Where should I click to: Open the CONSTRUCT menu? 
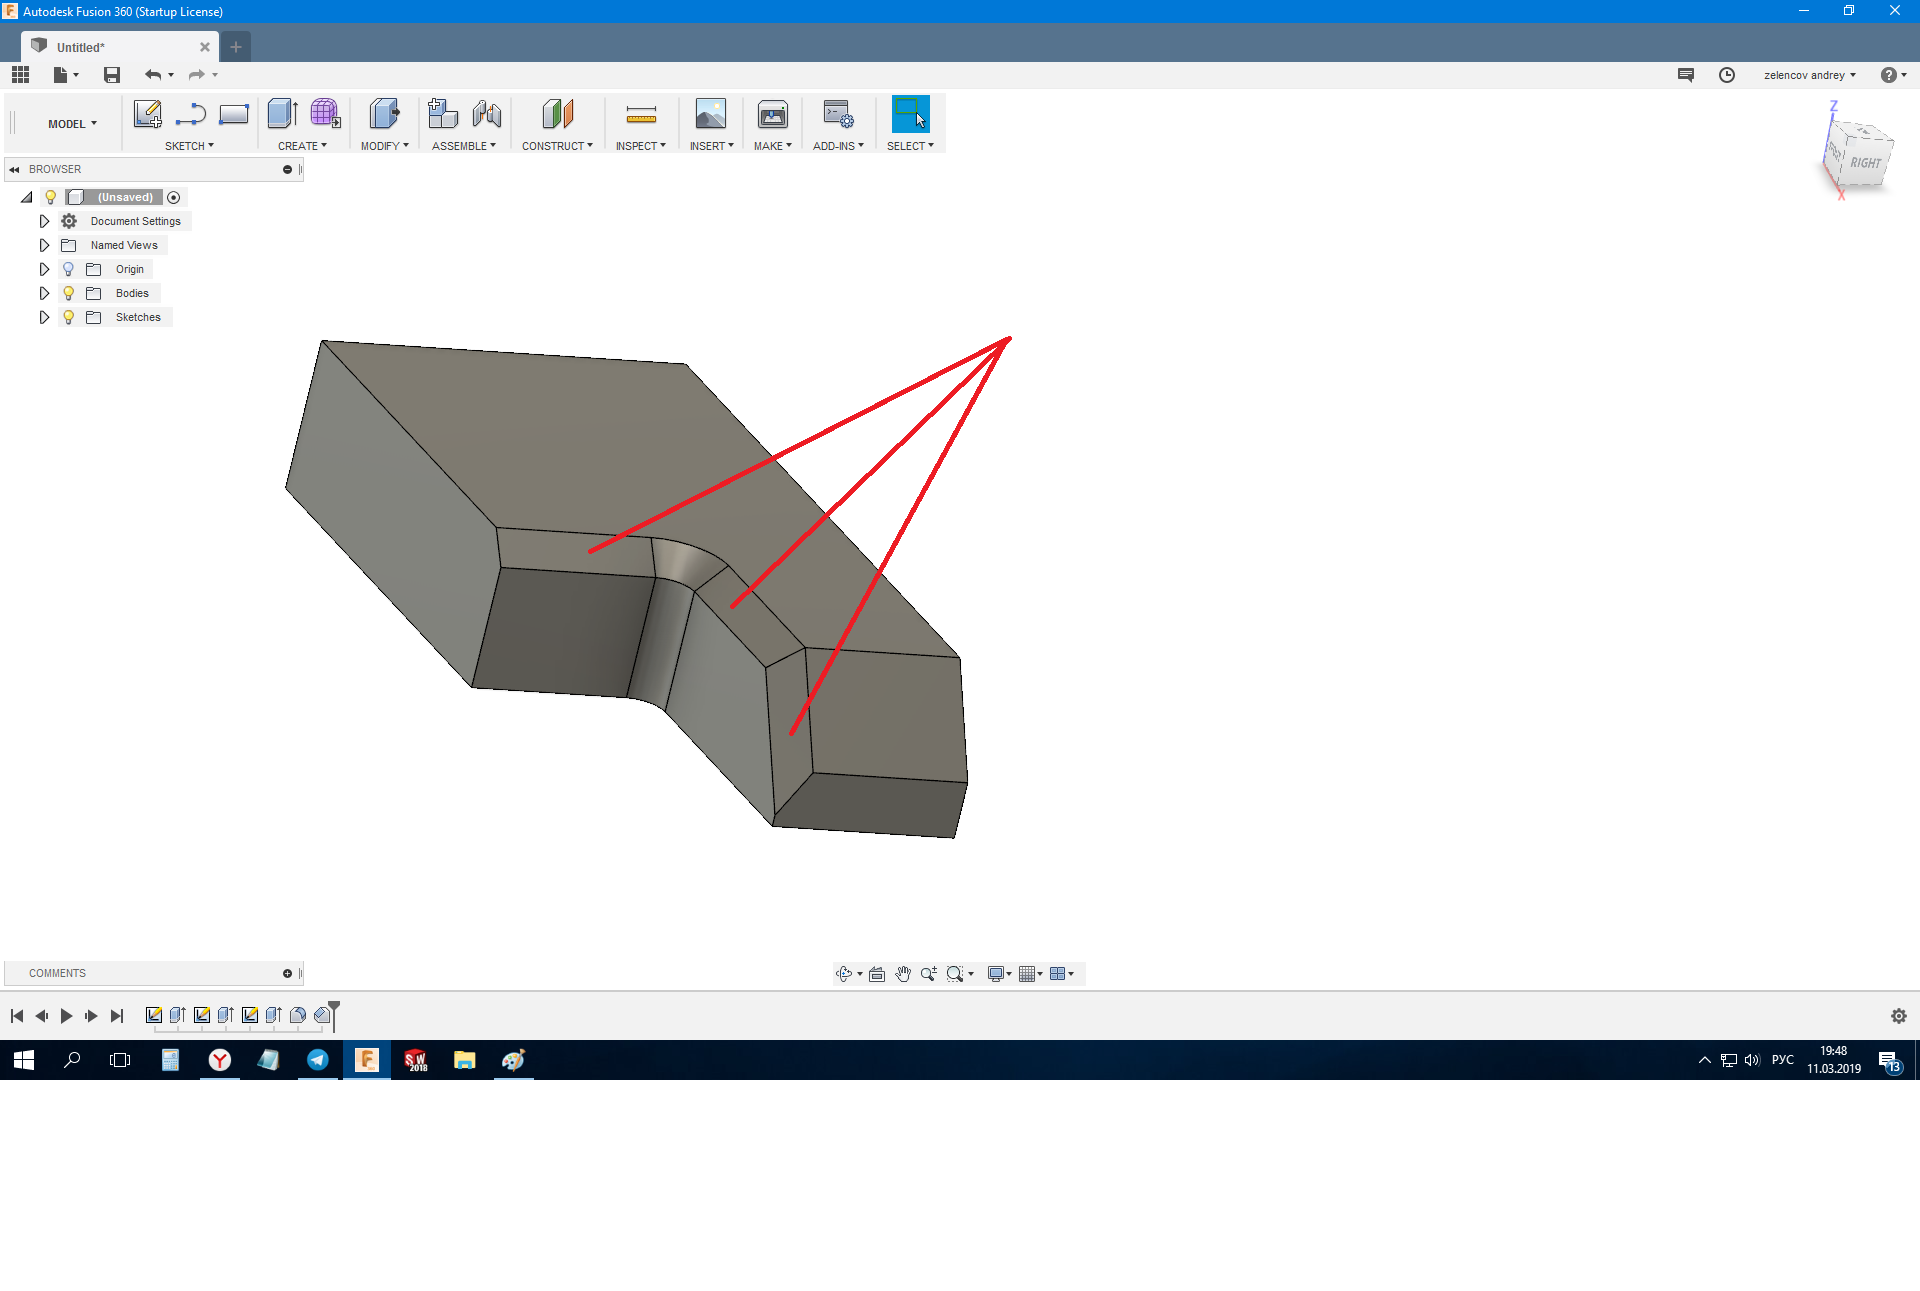coord(557,146)
